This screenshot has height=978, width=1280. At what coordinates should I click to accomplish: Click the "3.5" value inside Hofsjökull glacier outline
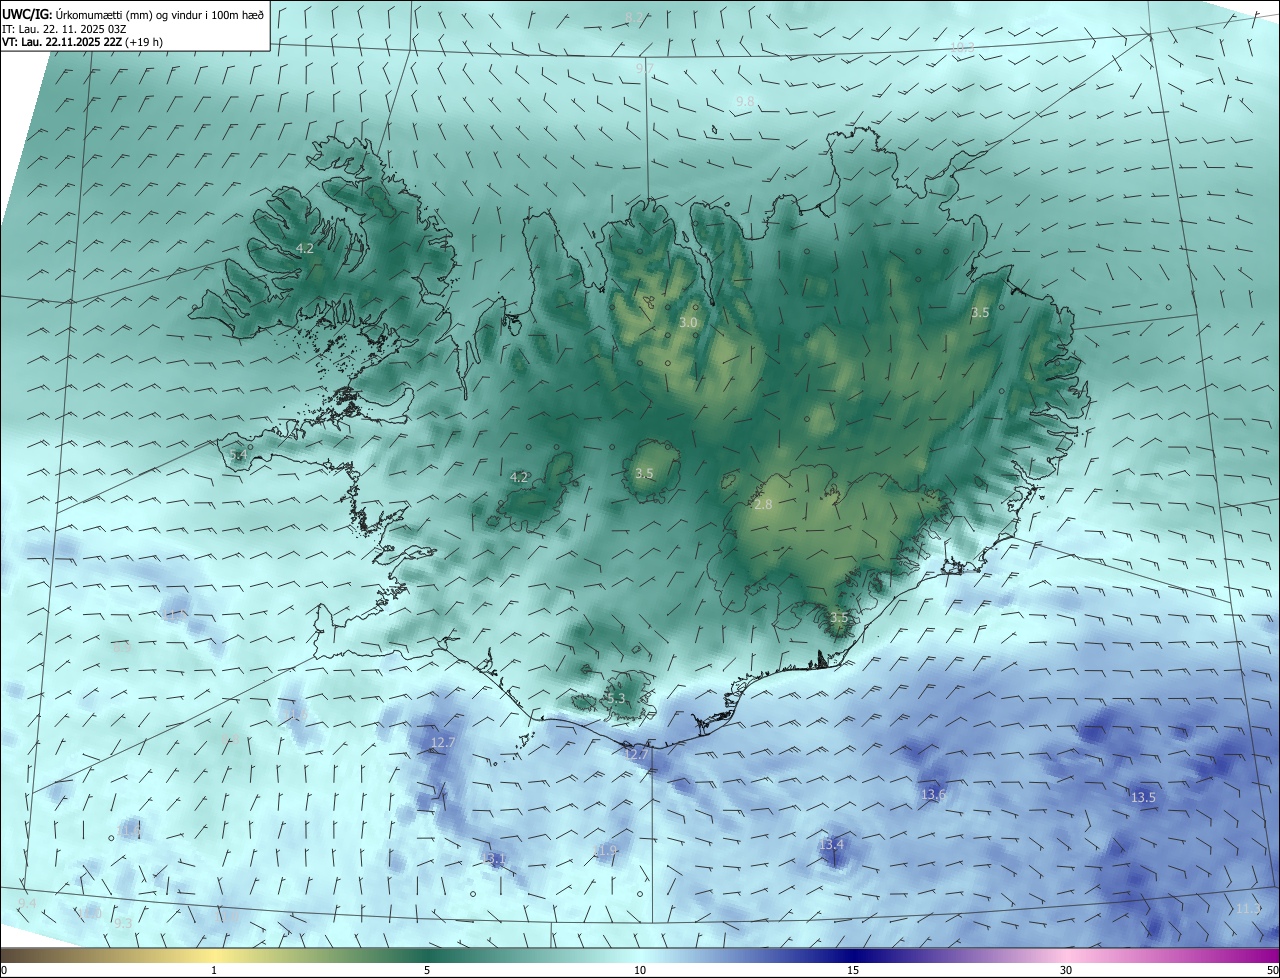tap(644, 473)
